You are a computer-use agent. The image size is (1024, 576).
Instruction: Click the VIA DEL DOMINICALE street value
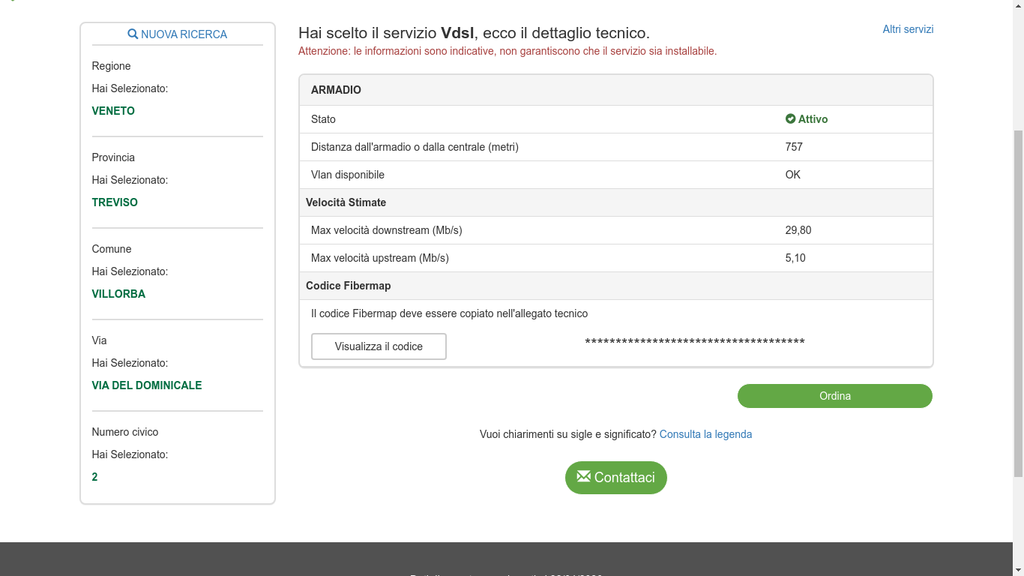point(147,385)
